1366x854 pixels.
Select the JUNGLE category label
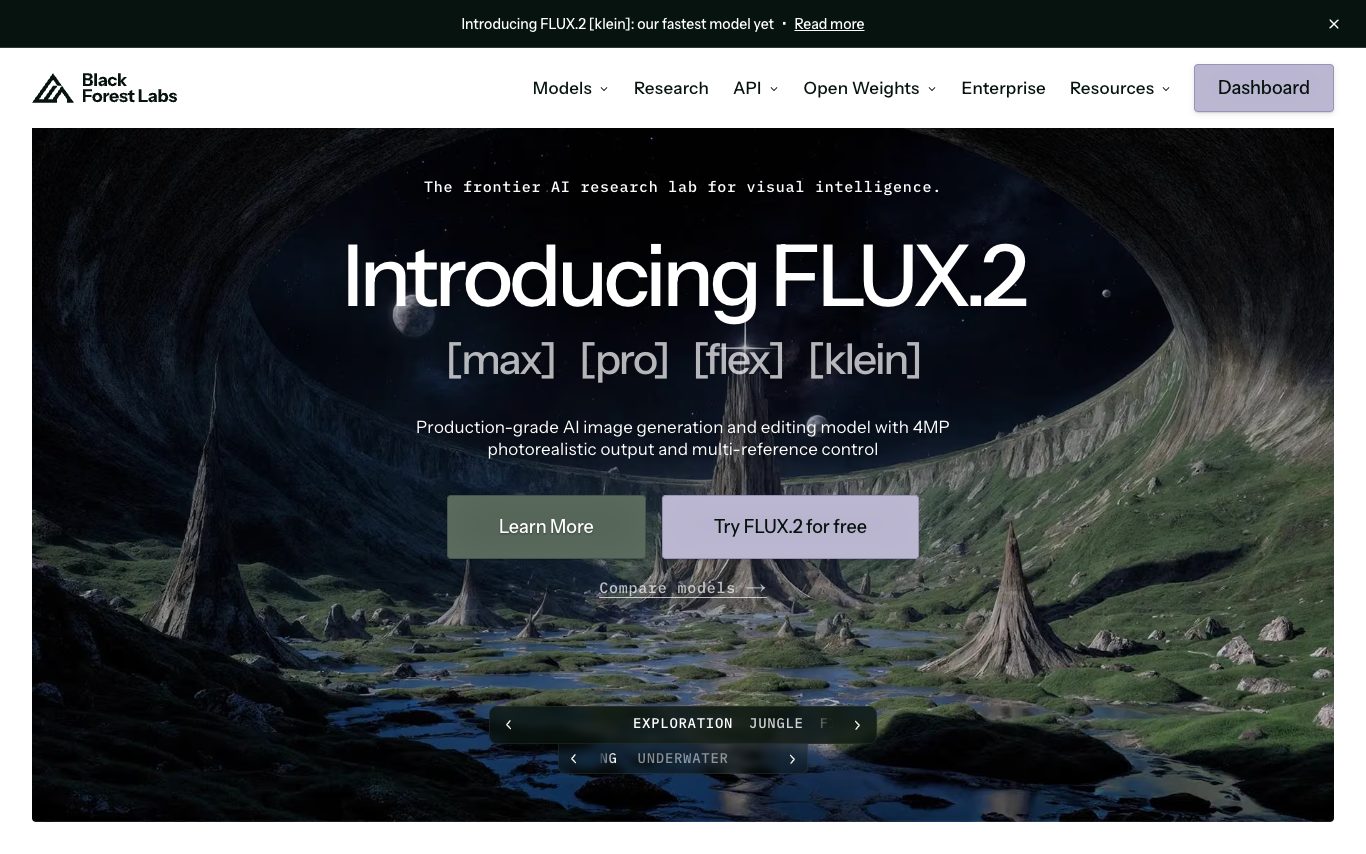point(776,724)
